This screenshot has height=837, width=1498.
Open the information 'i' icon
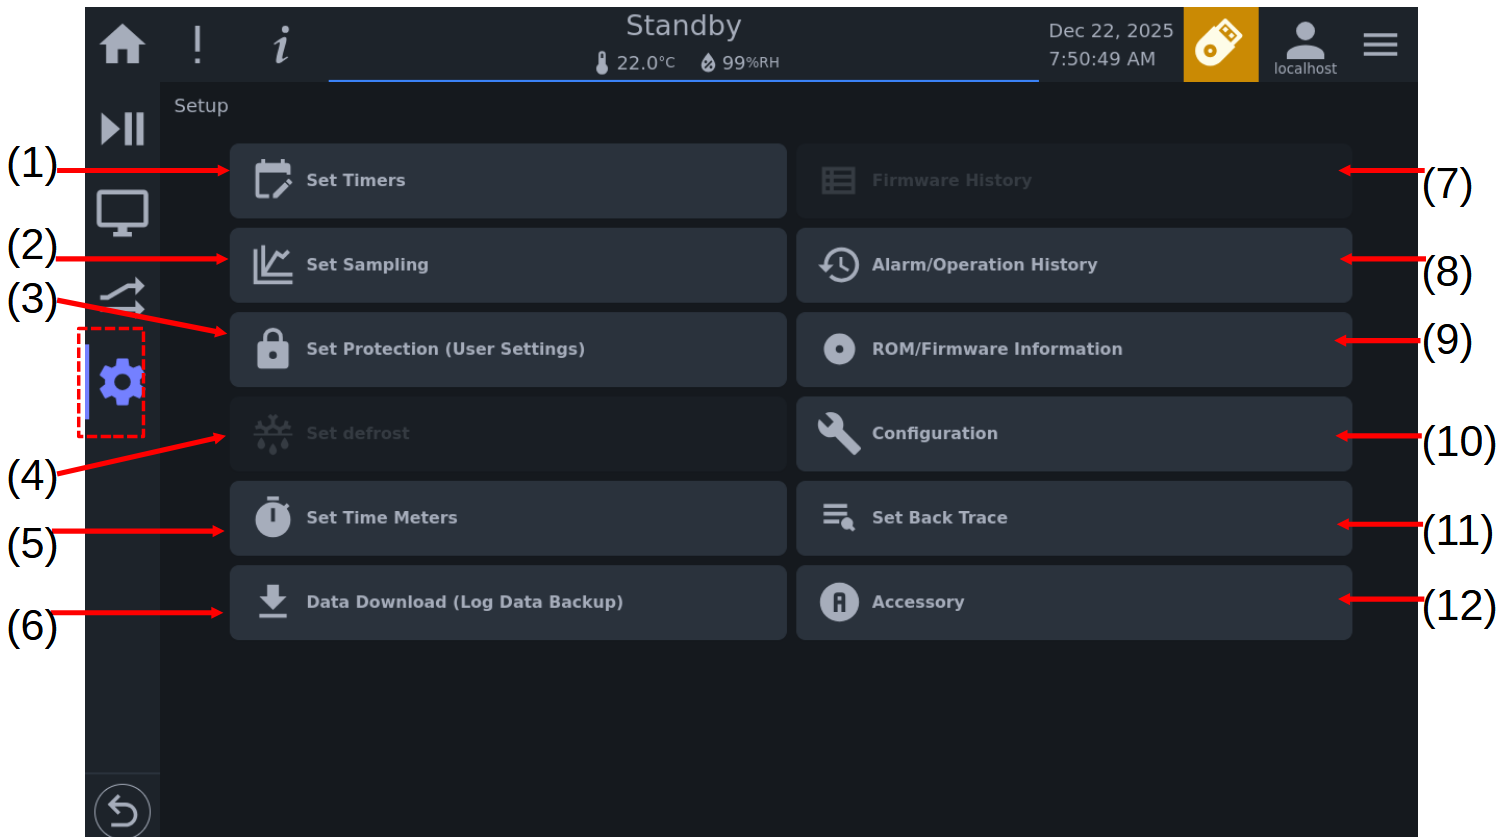pyautogui.click(x=282, y=45)
